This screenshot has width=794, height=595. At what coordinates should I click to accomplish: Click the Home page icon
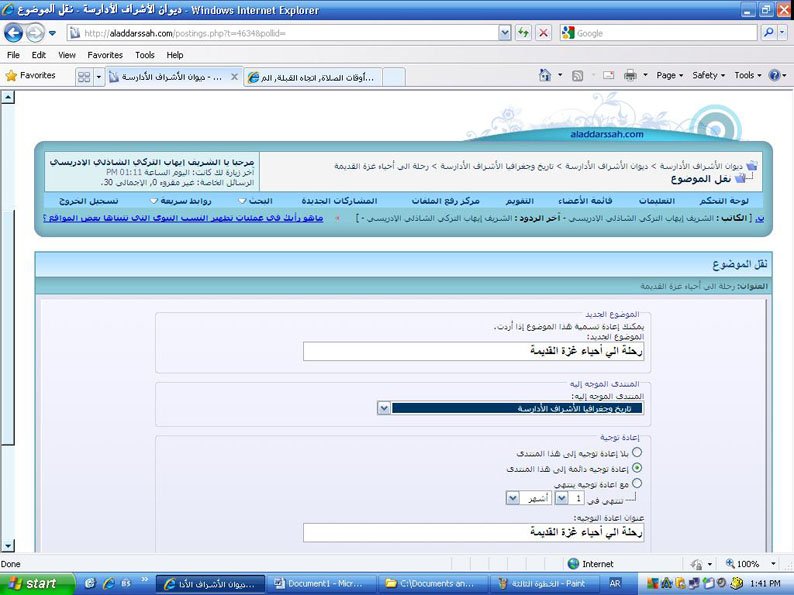point(545,75)
